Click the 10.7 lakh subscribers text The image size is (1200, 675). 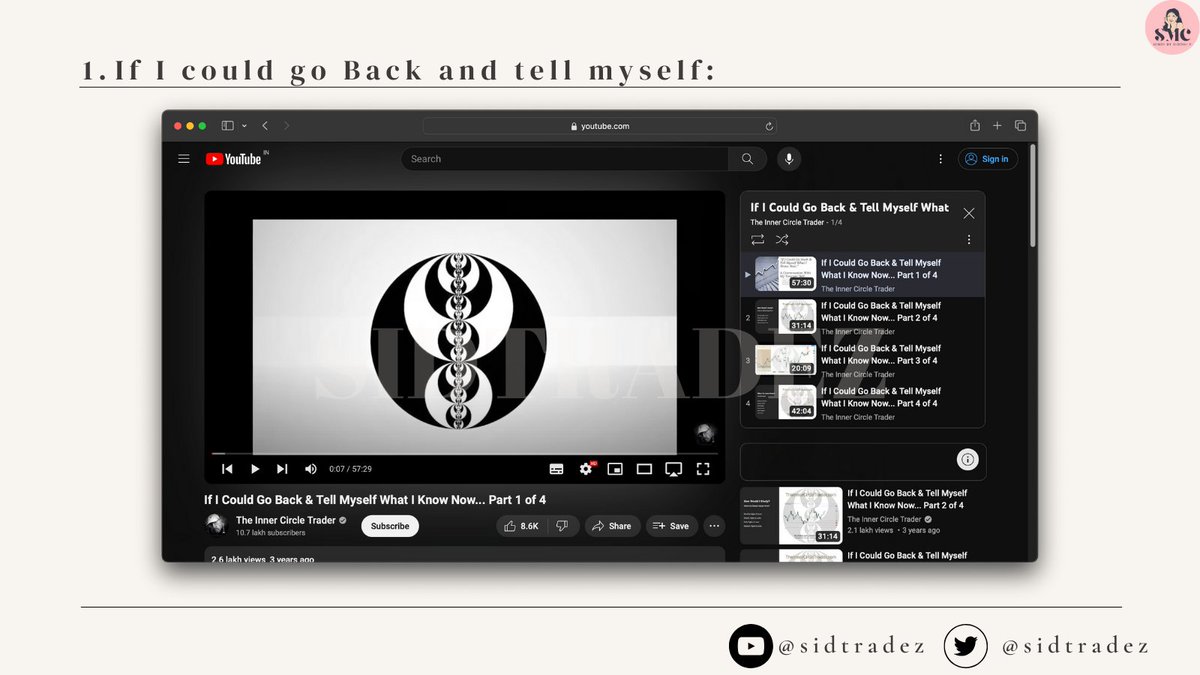269,532
